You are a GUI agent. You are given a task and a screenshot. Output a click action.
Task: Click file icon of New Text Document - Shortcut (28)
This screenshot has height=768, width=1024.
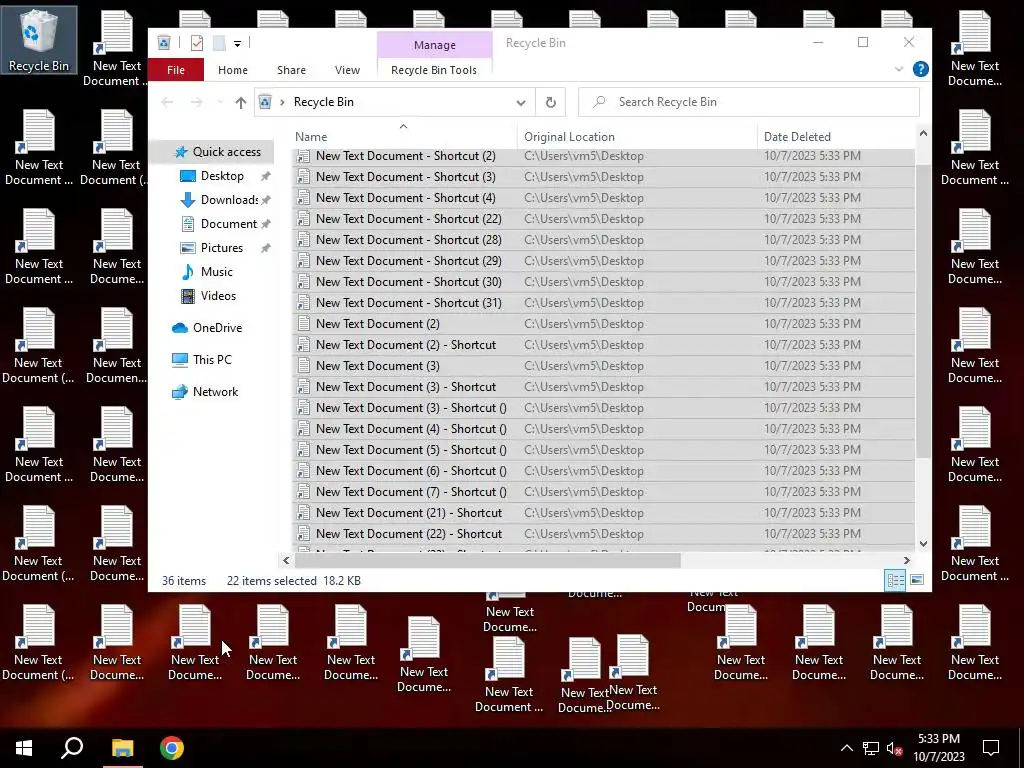click(303, 240)
